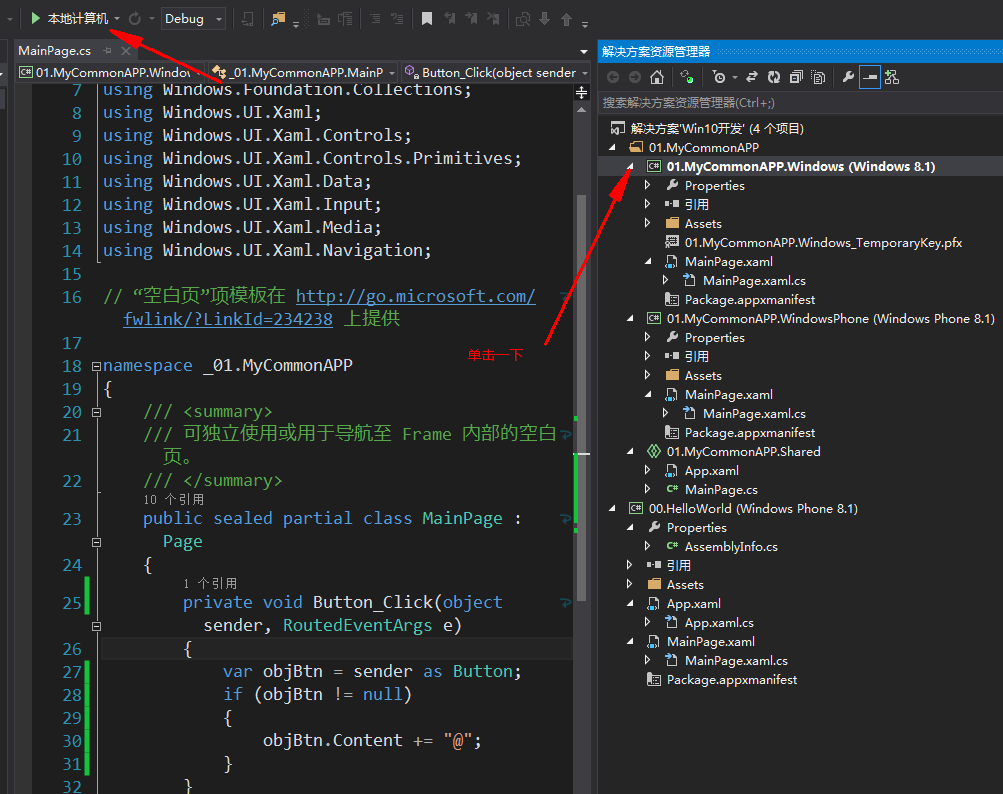
Task: Expand the Assets folder under 01.MyCommonAPP.WindowsPhone
Action: pyautogui.click(x=647, y=376)
